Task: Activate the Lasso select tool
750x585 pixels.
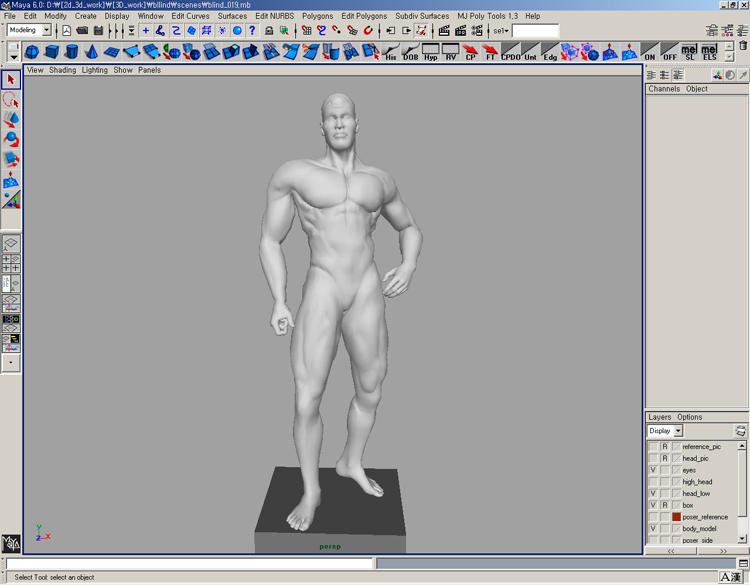Action: [11, 100]
